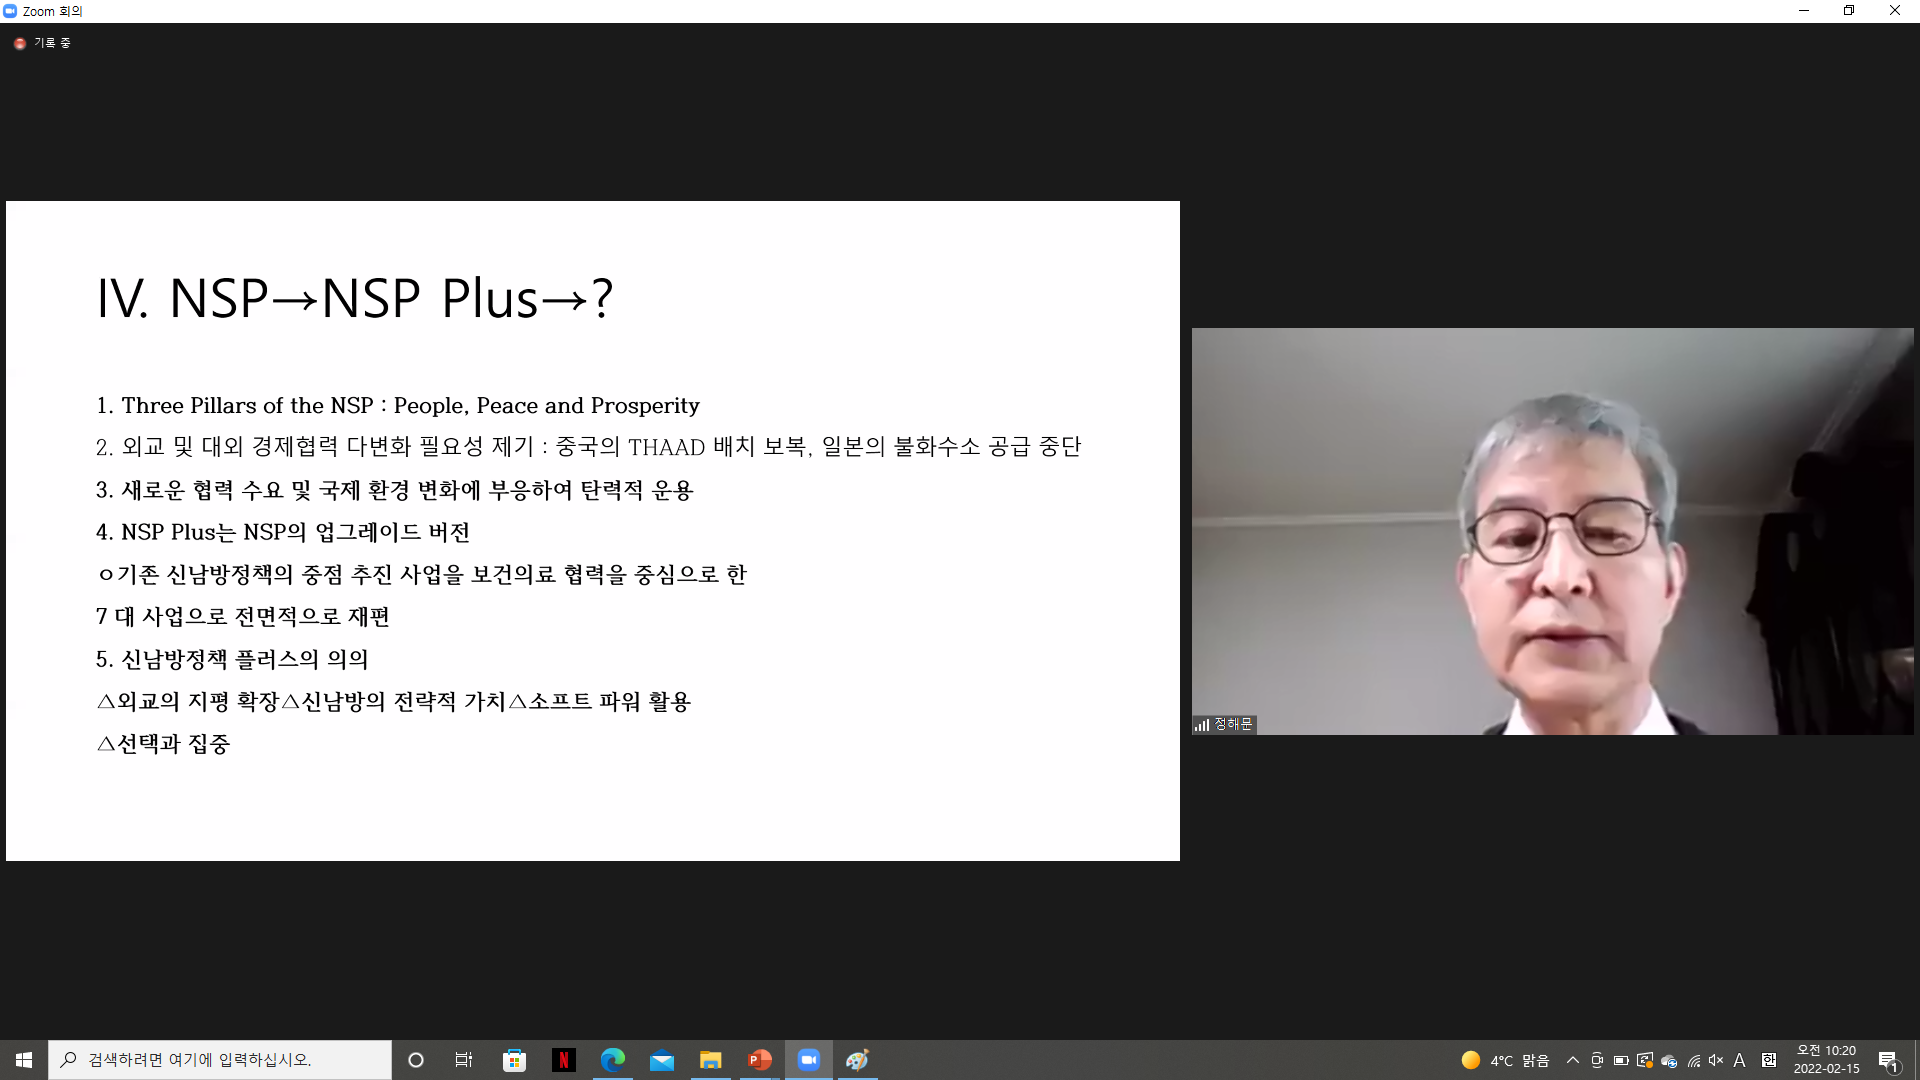Open Task View button

point(464,1060)
